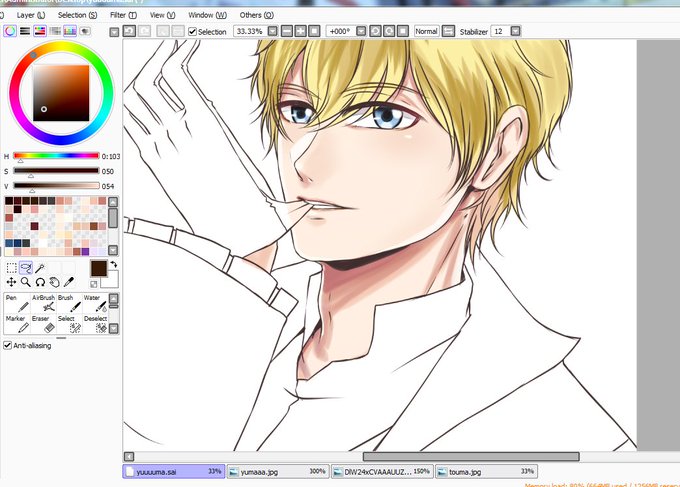Screen dimensions: 680x487
Task: Select the eyedropper color picker tool
Action: coord(69,282)
